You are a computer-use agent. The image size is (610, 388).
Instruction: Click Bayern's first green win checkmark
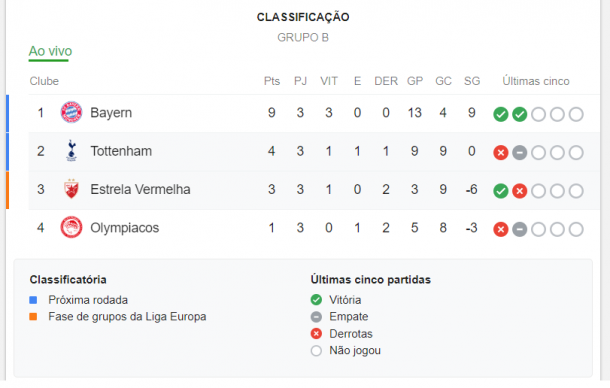[501, 114]
